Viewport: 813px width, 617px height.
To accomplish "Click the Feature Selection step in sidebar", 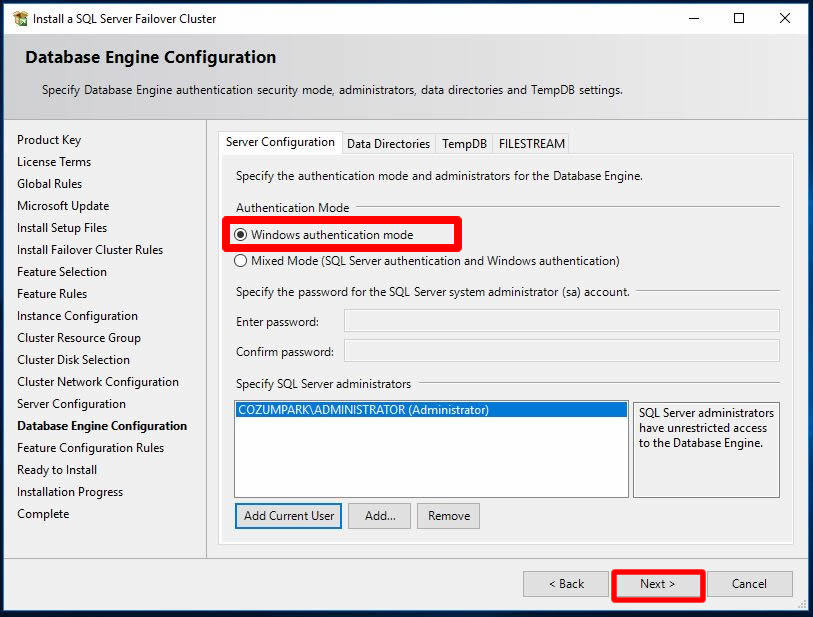I will point(62,272).
